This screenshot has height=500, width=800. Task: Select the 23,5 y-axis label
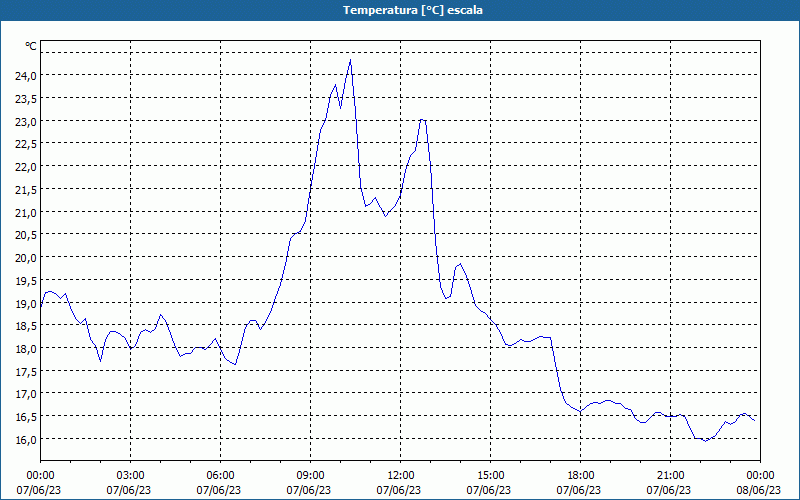click(26, 99)
